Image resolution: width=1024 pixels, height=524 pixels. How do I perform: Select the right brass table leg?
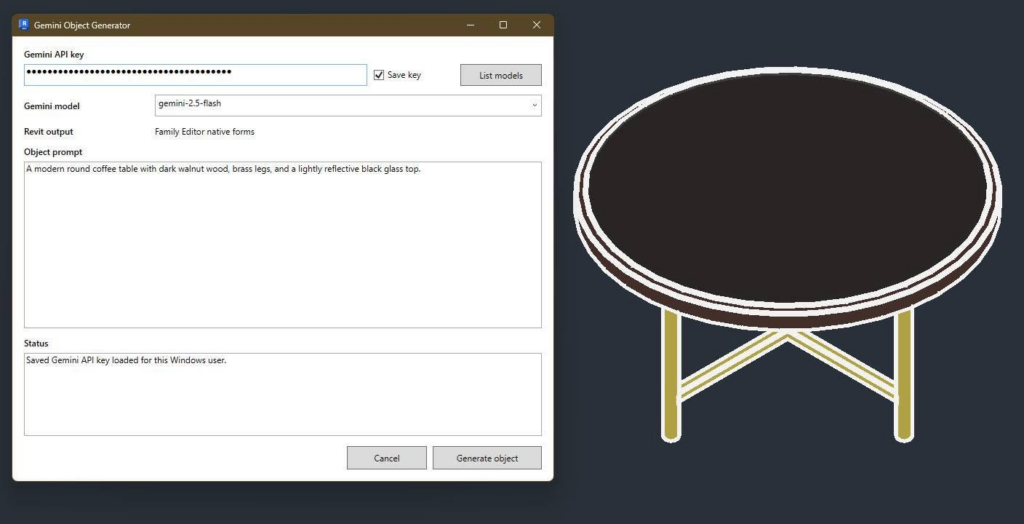click(903, 374)
